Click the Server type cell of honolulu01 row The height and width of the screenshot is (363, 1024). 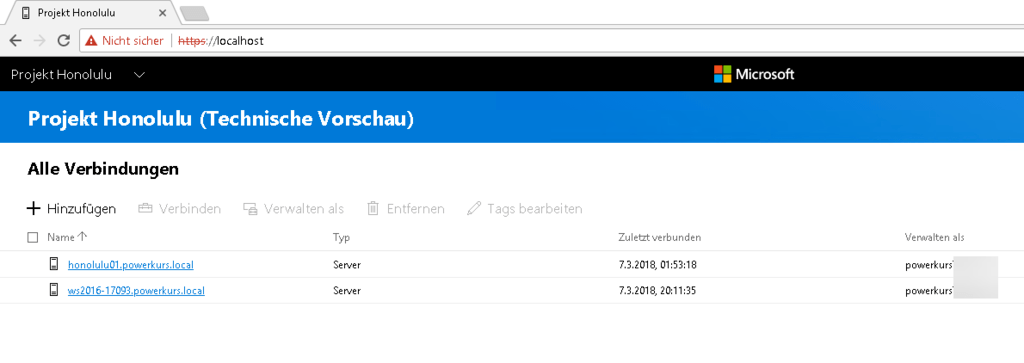click(347, 265)
